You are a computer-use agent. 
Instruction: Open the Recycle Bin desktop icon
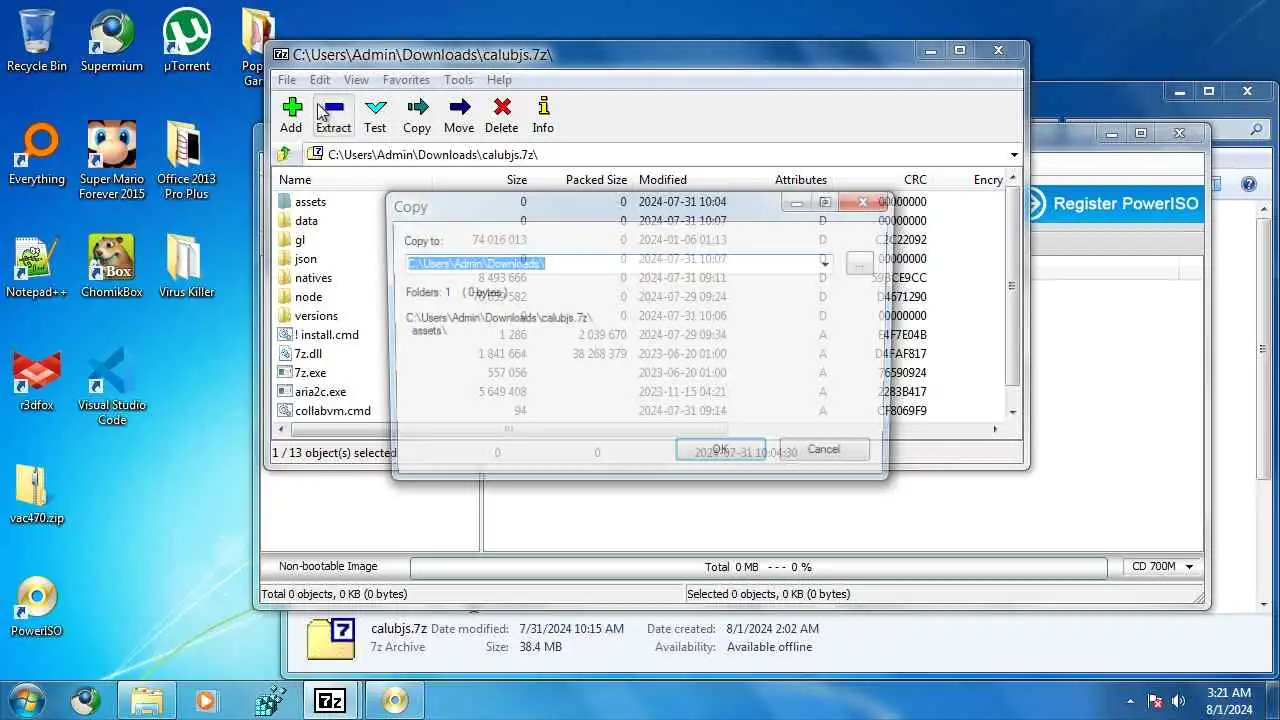click(37, 40)
